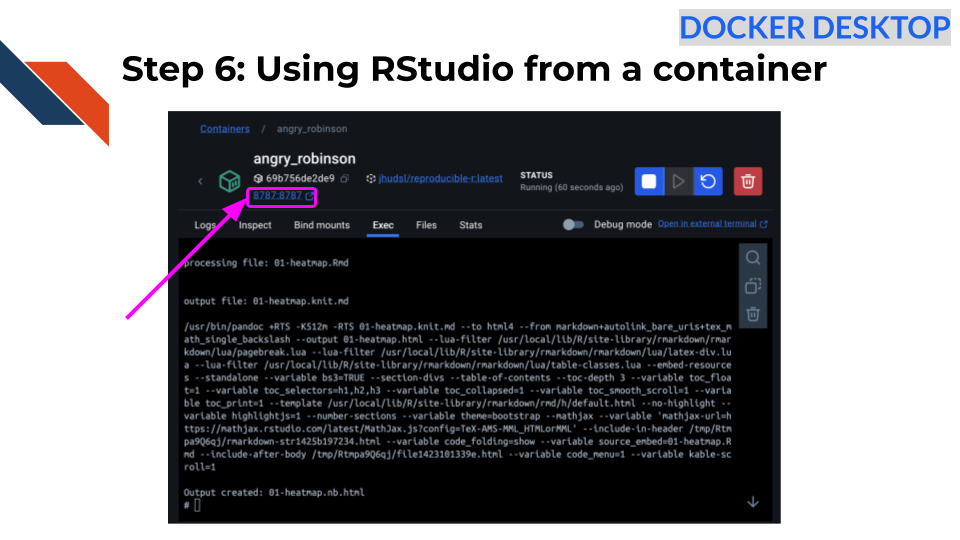Click the greyed-out Start play button
This screenshot has width=960, height=540.
tap(678, 181)
